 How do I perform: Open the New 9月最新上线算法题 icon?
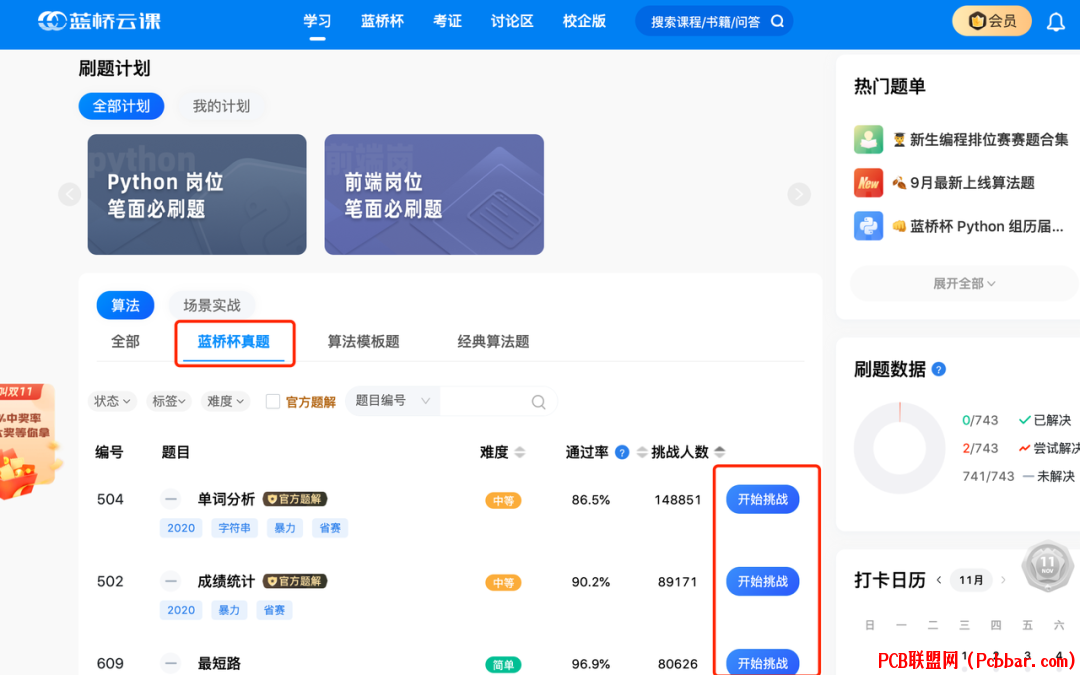click(x=868, y=183)
